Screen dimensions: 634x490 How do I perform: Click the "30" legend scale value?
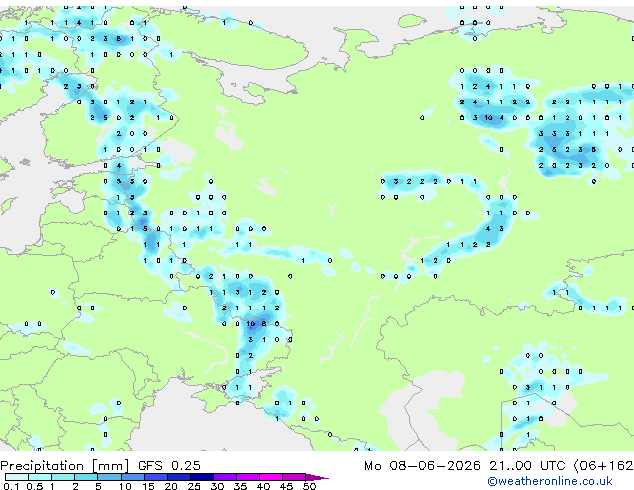[217, 486]
